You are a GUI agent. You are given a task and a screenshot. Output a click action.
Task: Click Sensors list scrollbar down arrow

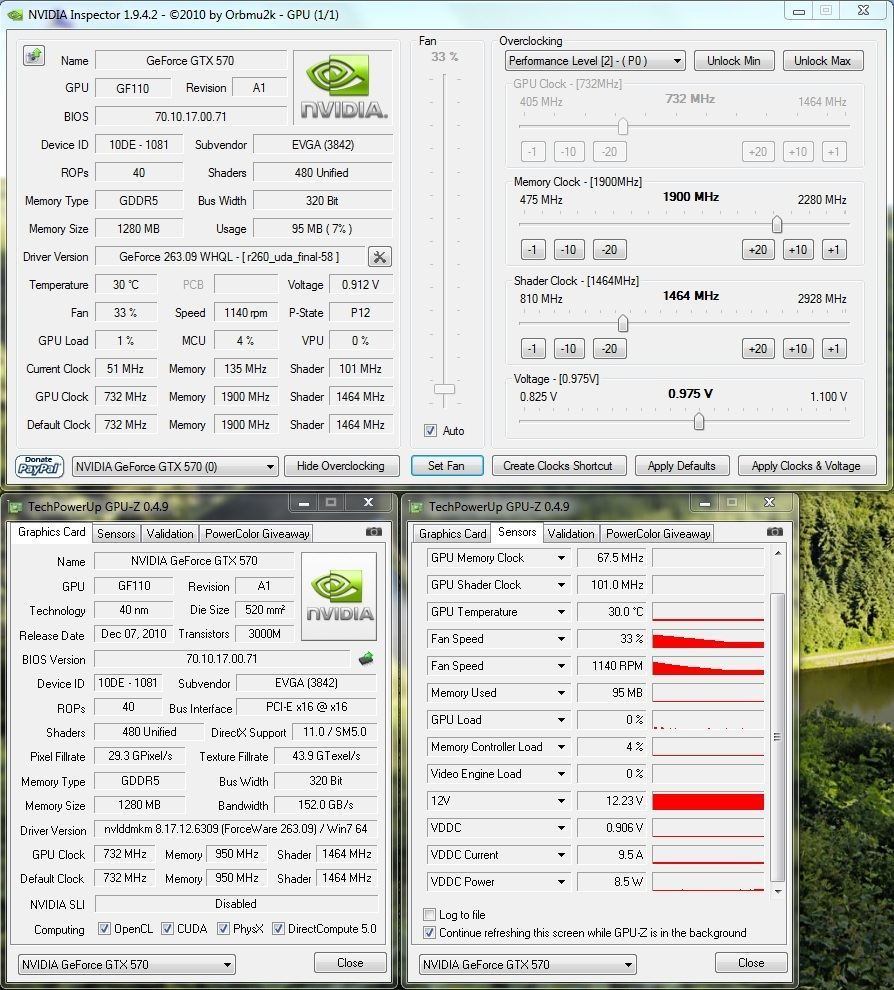(x=778, y=891)
